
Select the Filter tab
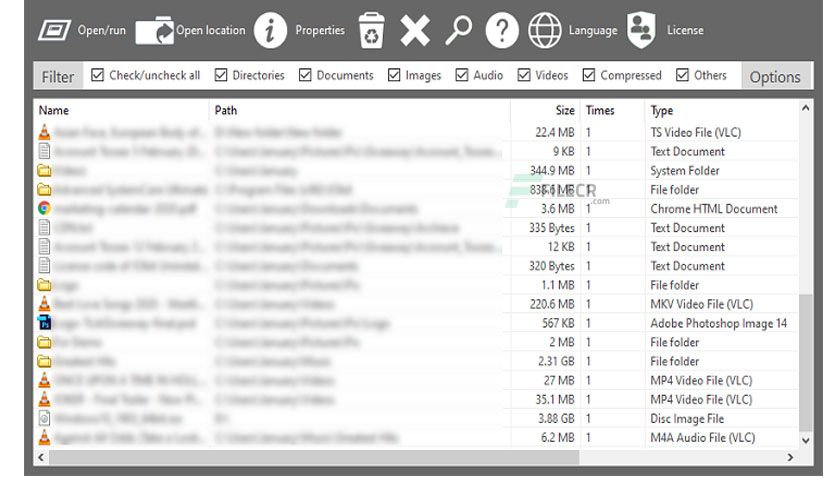pyautogui.click(x=58, y=77)
